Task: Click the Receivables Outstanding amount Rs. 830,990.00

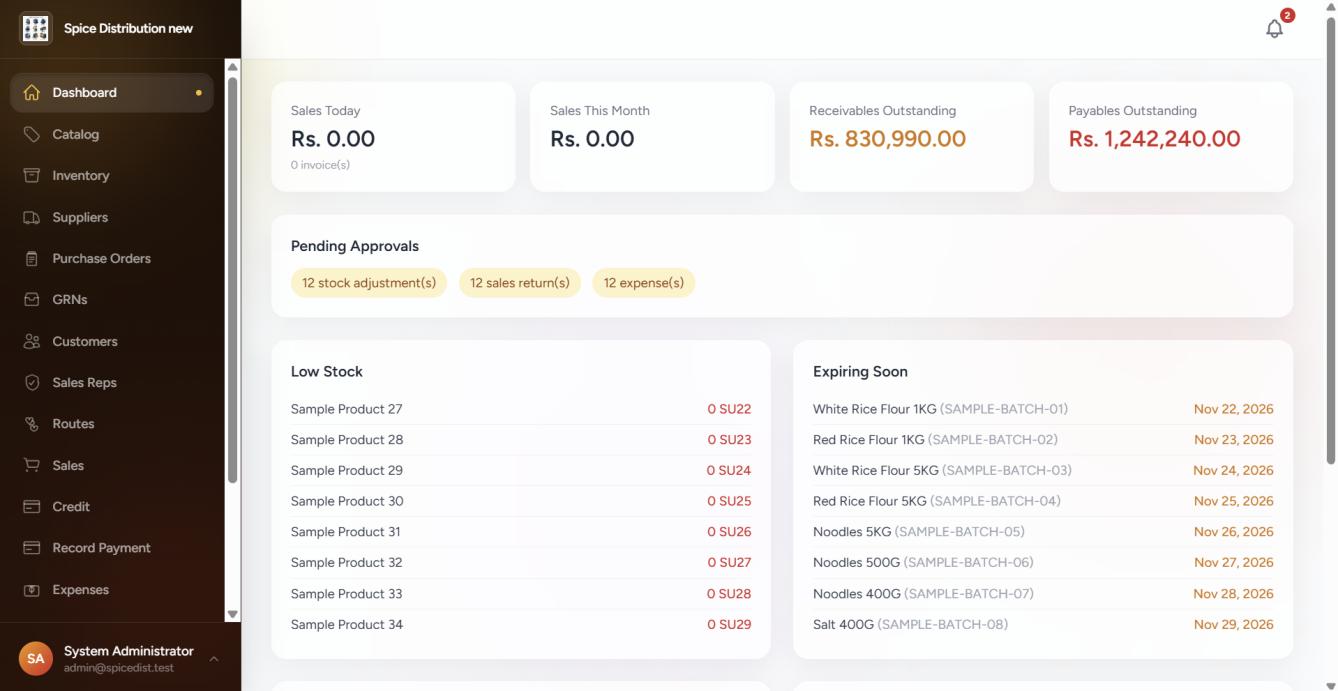Action: click(887, 139)
